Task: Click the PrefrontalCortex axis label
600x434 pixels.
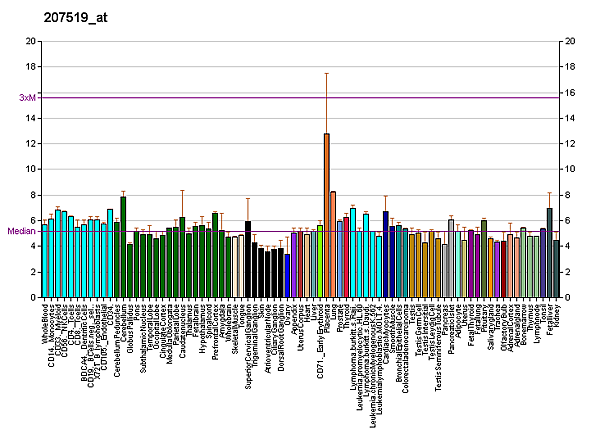Action: [216, 332]
